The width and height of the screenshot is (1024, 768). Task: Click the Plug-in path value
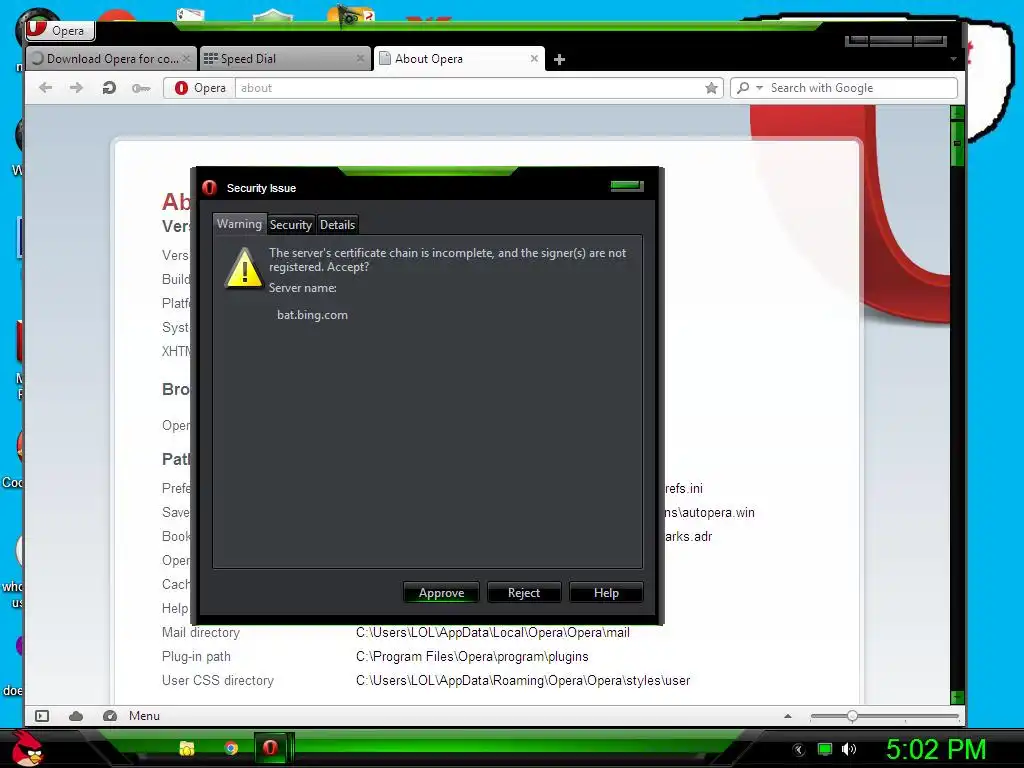coord(472,656)
